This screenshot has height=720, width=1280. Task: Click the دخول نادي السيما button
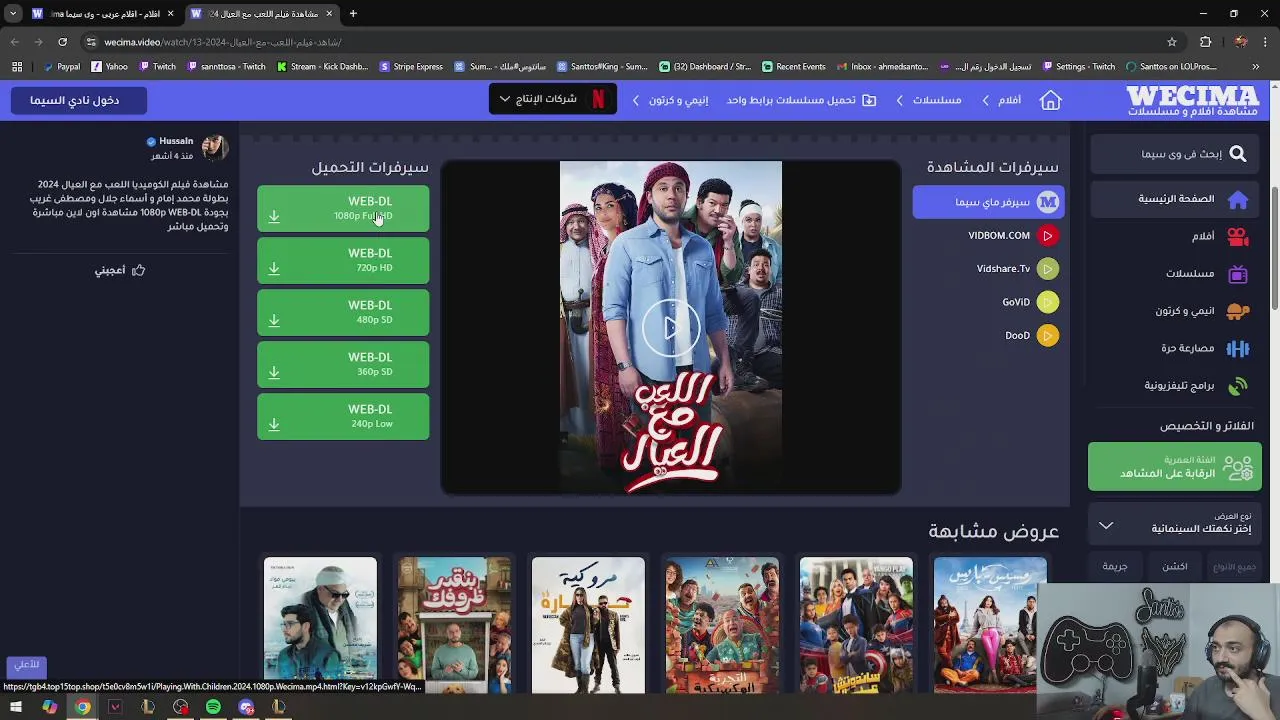click(x=80, y=100)
